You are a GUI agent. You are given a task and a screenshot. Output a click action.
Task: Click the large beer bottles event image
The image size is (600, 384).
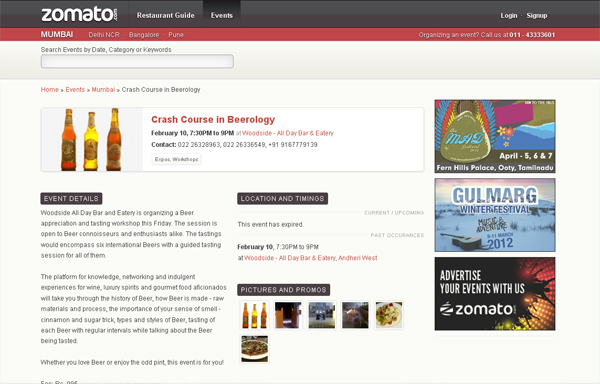(92, 140)
